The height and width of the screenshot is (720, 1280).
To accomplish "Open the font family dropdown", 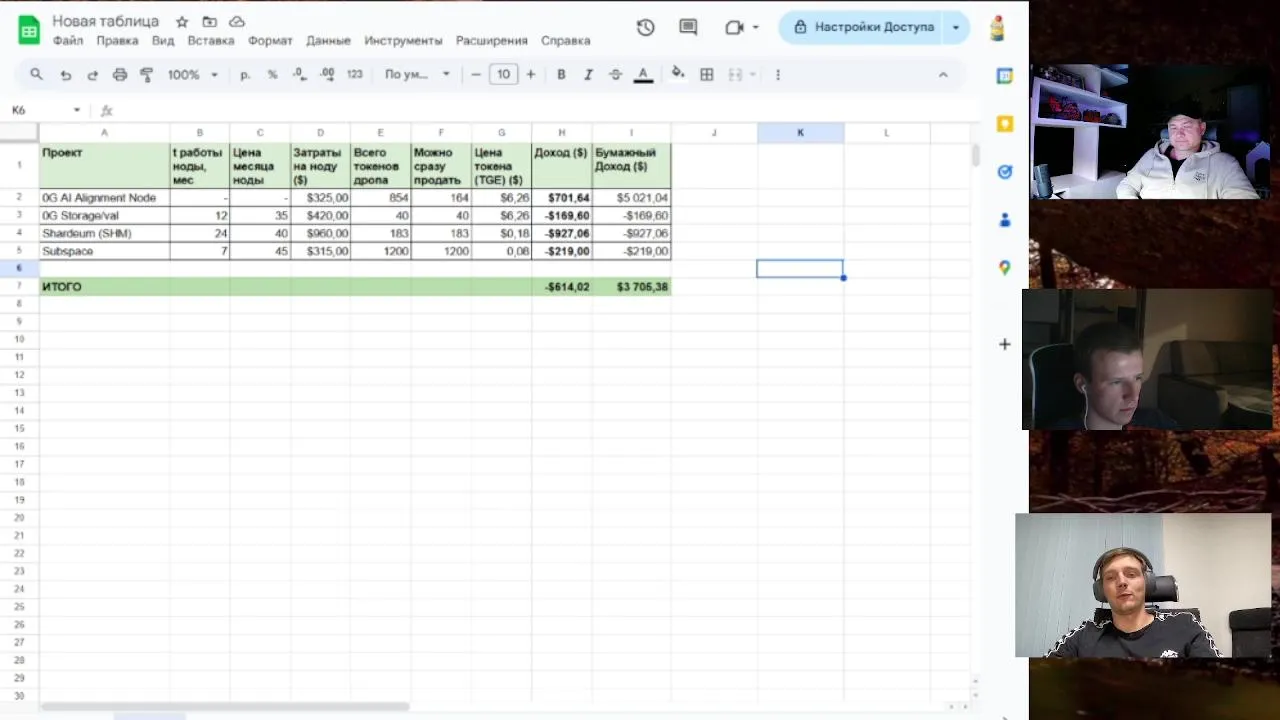I will pos(417,74).
